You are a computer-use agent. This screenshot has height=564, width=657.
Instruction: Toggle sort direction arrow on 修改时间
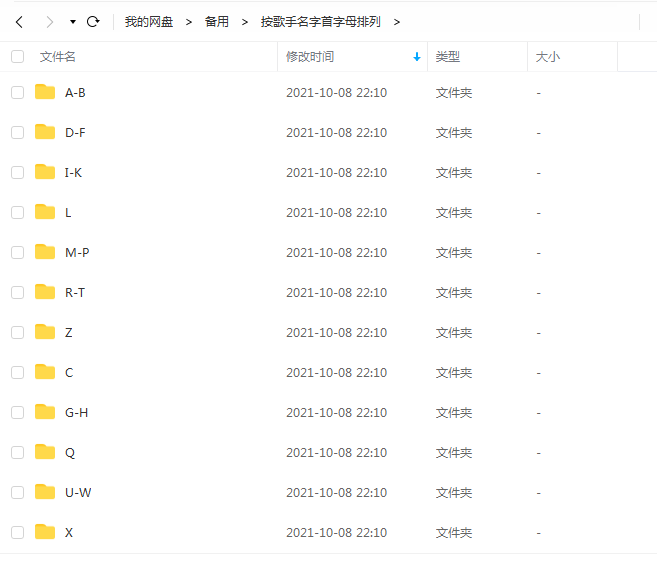pyautogui.click(x=417, y=57)
